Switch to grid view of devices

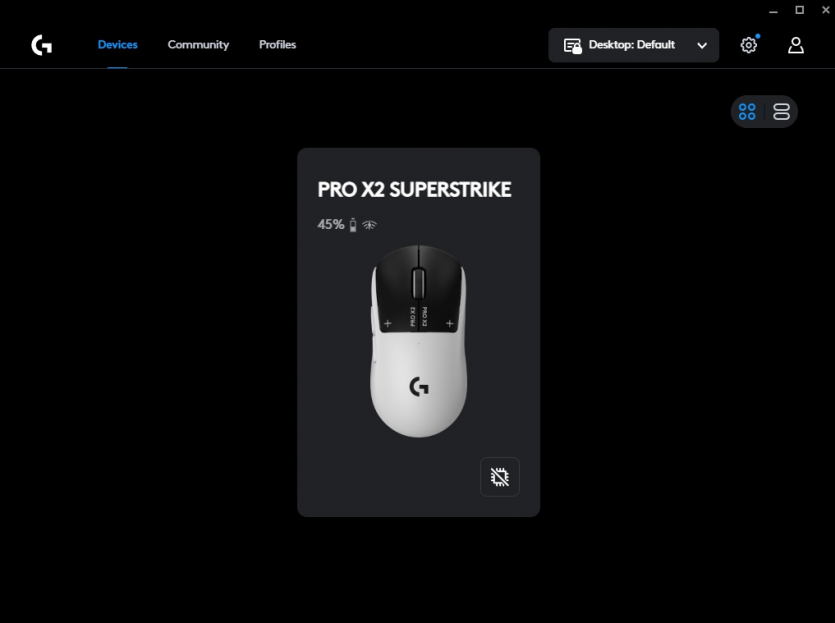tap(747, 112)
